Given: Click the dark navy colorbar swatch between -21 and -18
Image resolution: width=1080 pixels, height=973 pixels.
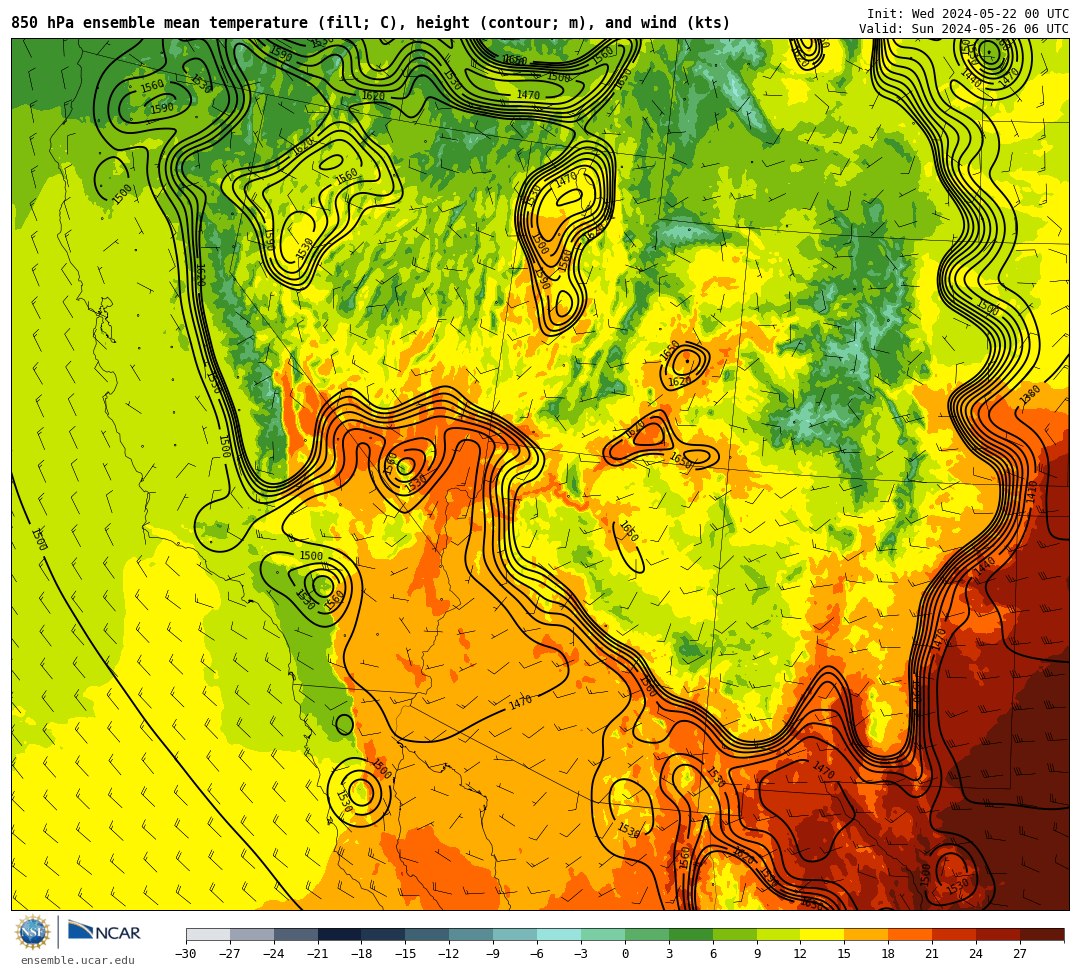Looking at the screenshot, I should pos(340,934).
